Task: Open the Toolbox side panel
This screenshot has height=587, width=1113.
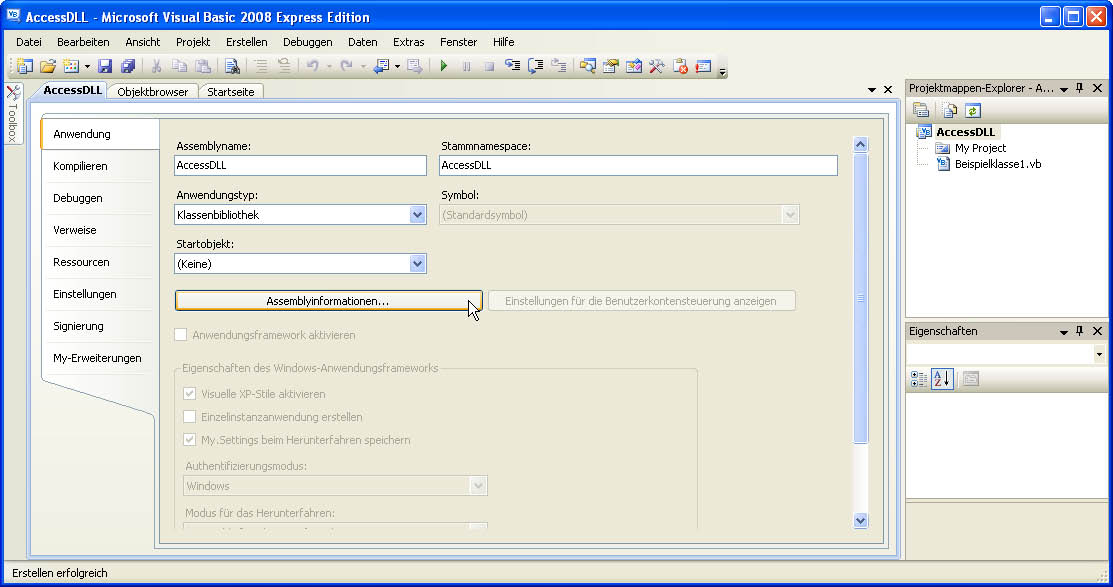Action: click(x=13, y=115)
